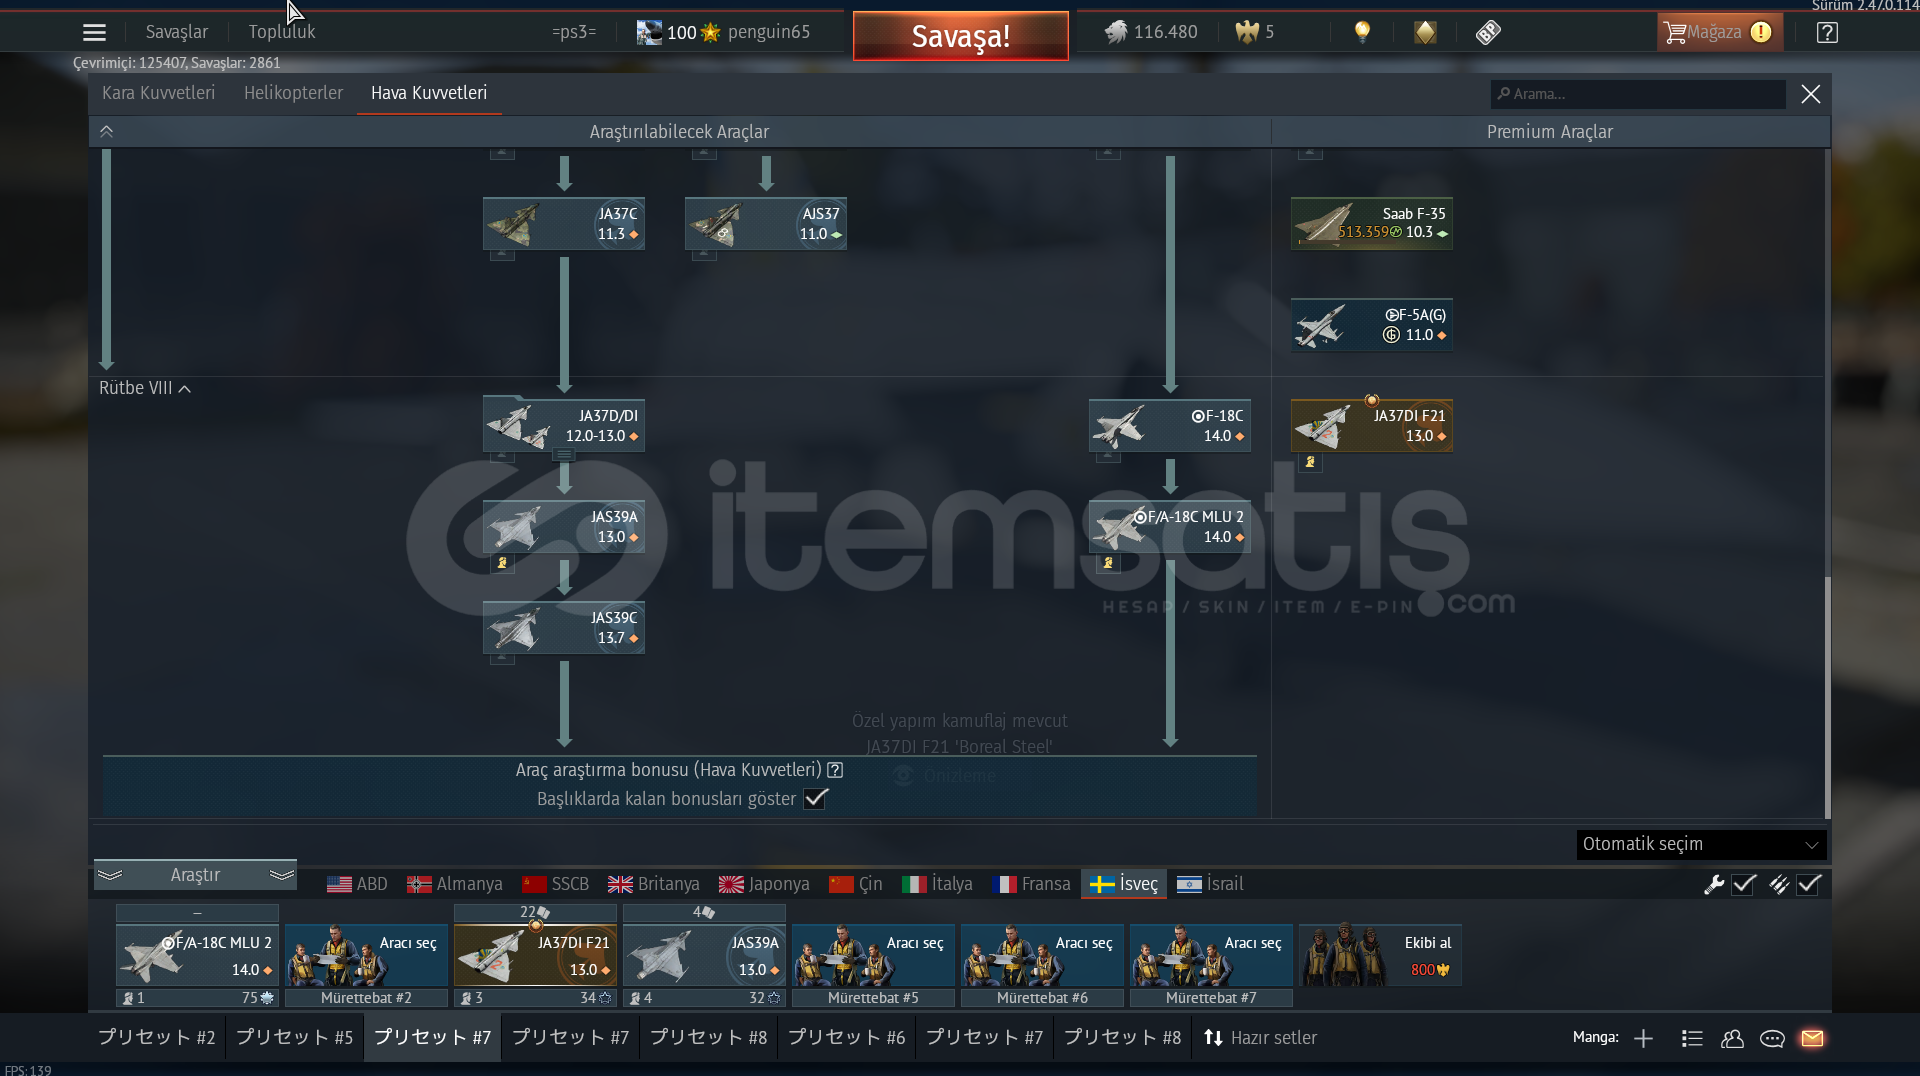Image resolution: width=1920 pixels, height=1076 pixels.
Task: Open the lightbulb hints icon
Action: 1362,32
